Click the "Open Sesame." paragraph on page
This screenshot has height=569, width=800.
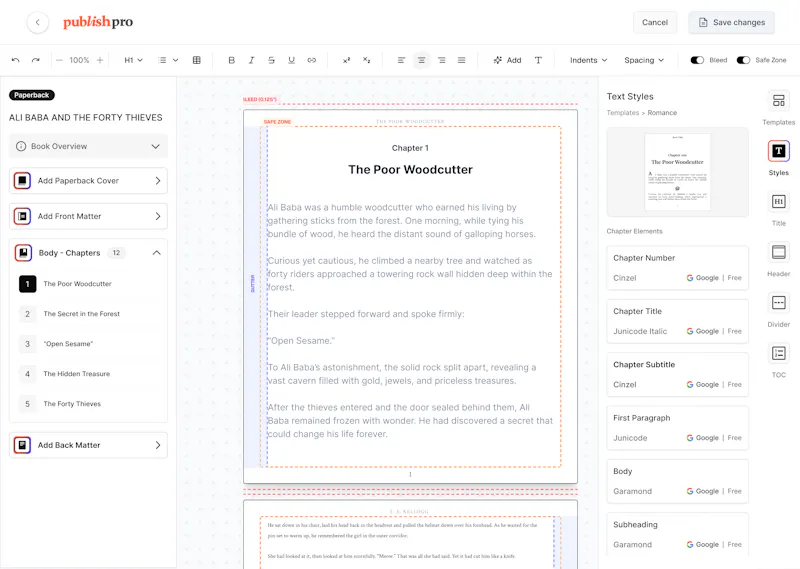tap(302, 340)
